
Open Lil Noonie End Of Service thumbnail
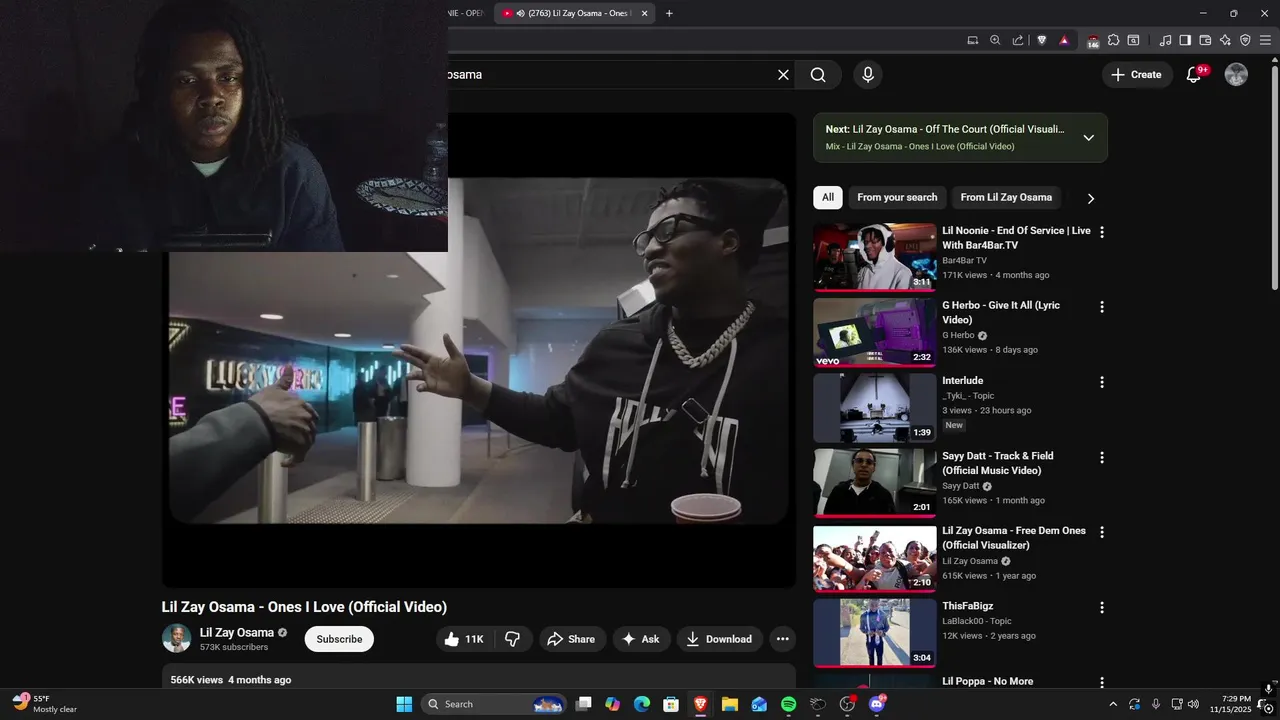tap(875, 257)
